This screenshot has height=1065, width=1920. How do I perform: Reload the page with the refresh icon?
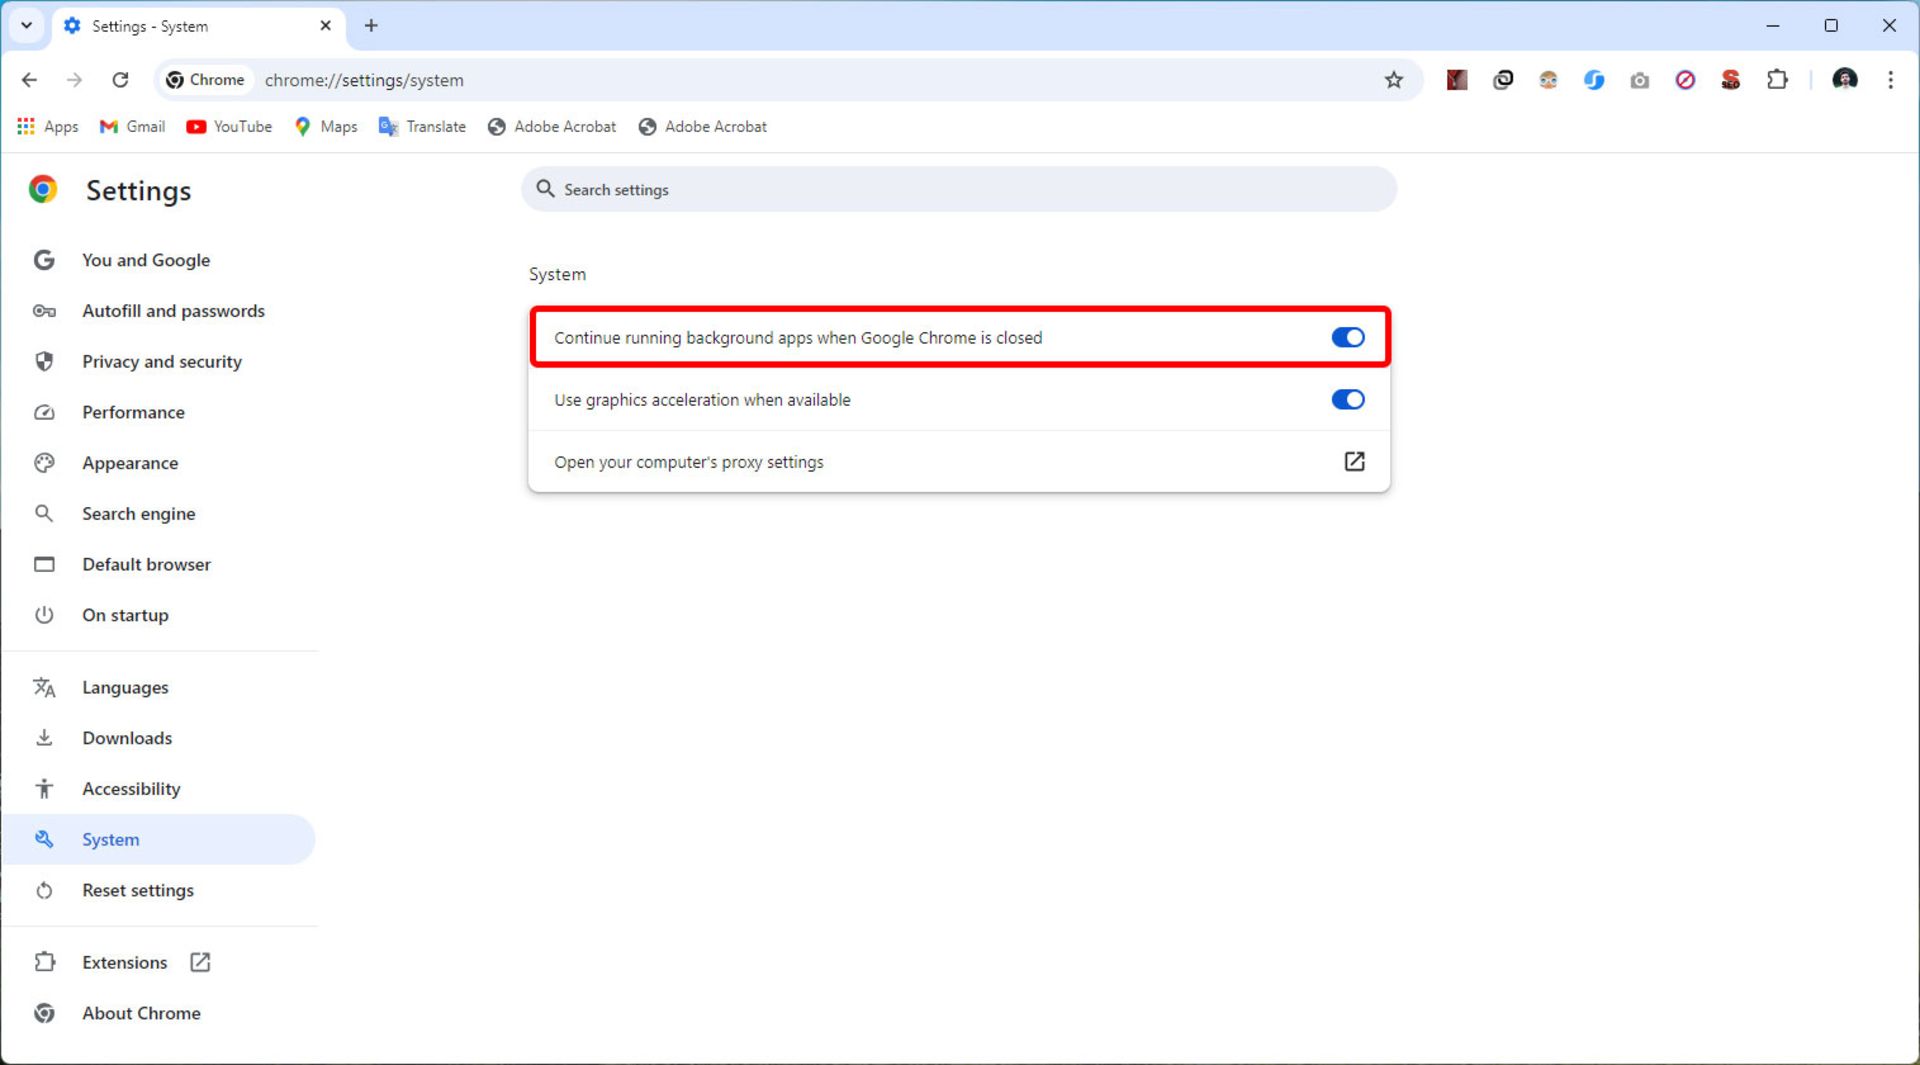pyautogui.click(x=120, y=80)
